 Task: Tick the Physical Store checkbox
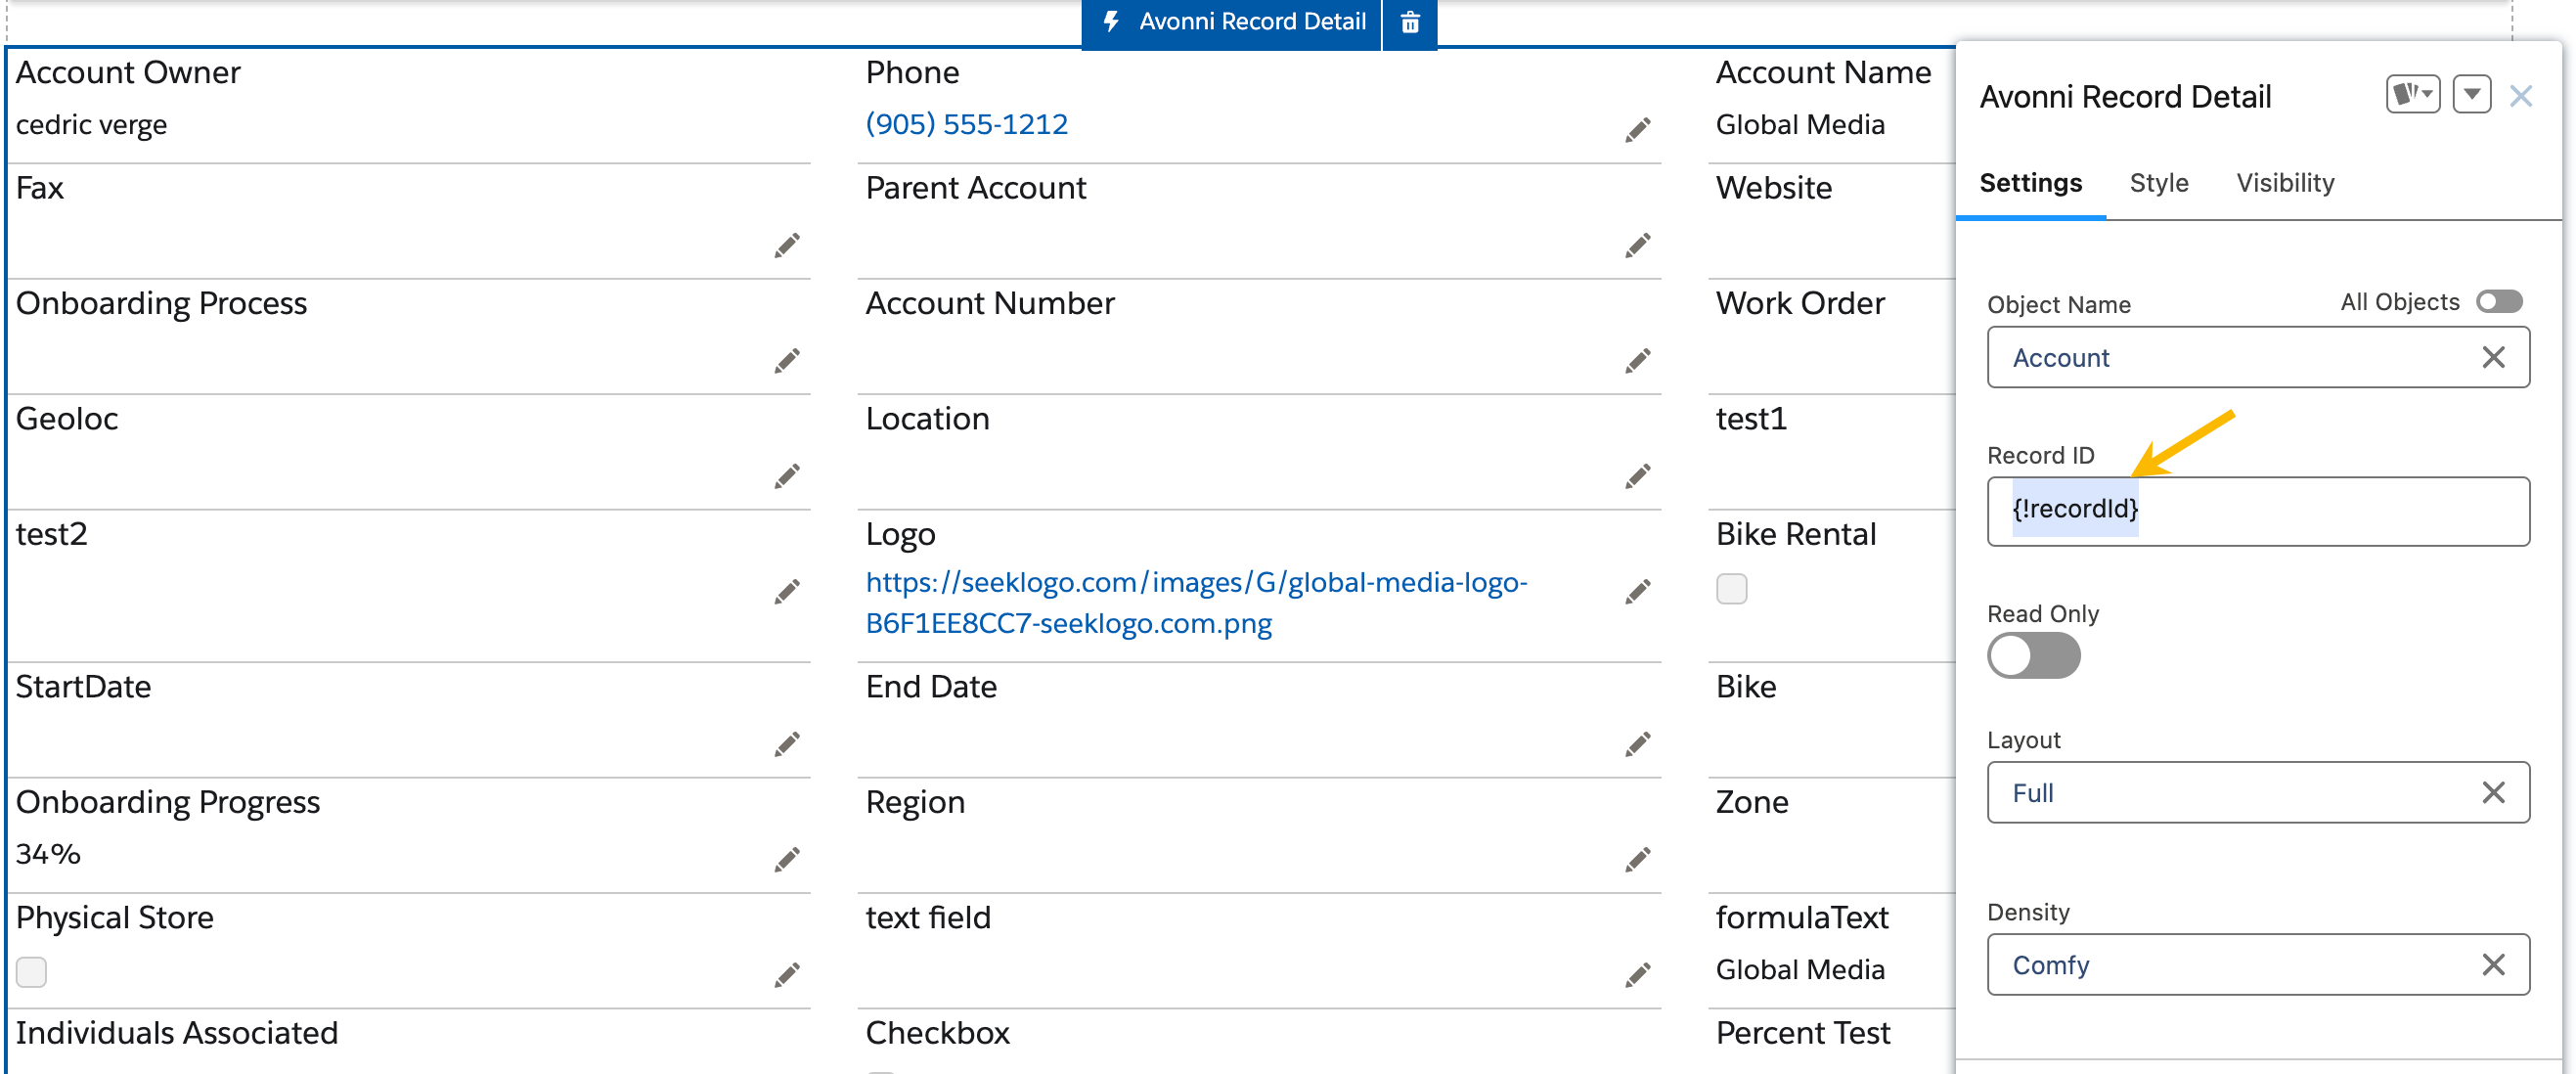(31, 972)
